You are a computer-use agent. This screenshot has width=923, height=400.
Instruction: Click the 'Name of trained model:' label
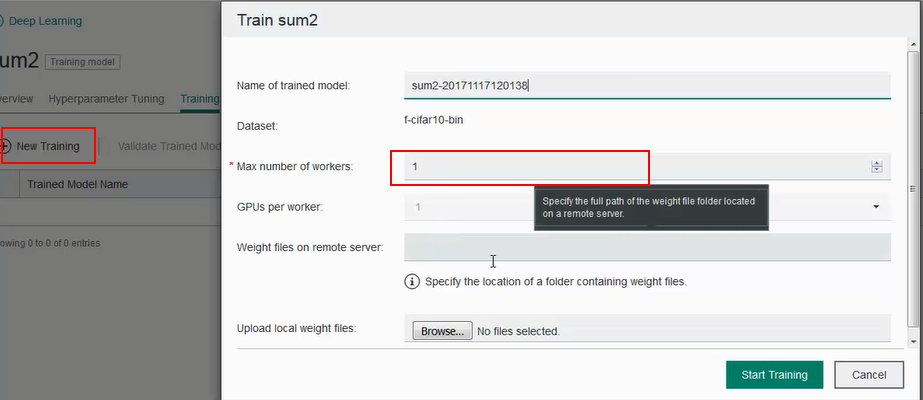293,86
